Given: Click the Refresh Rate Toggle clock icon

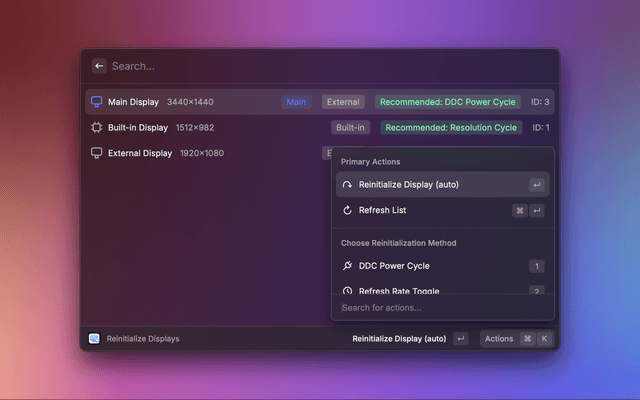Looking at the screenshot, I should point(348,291).
